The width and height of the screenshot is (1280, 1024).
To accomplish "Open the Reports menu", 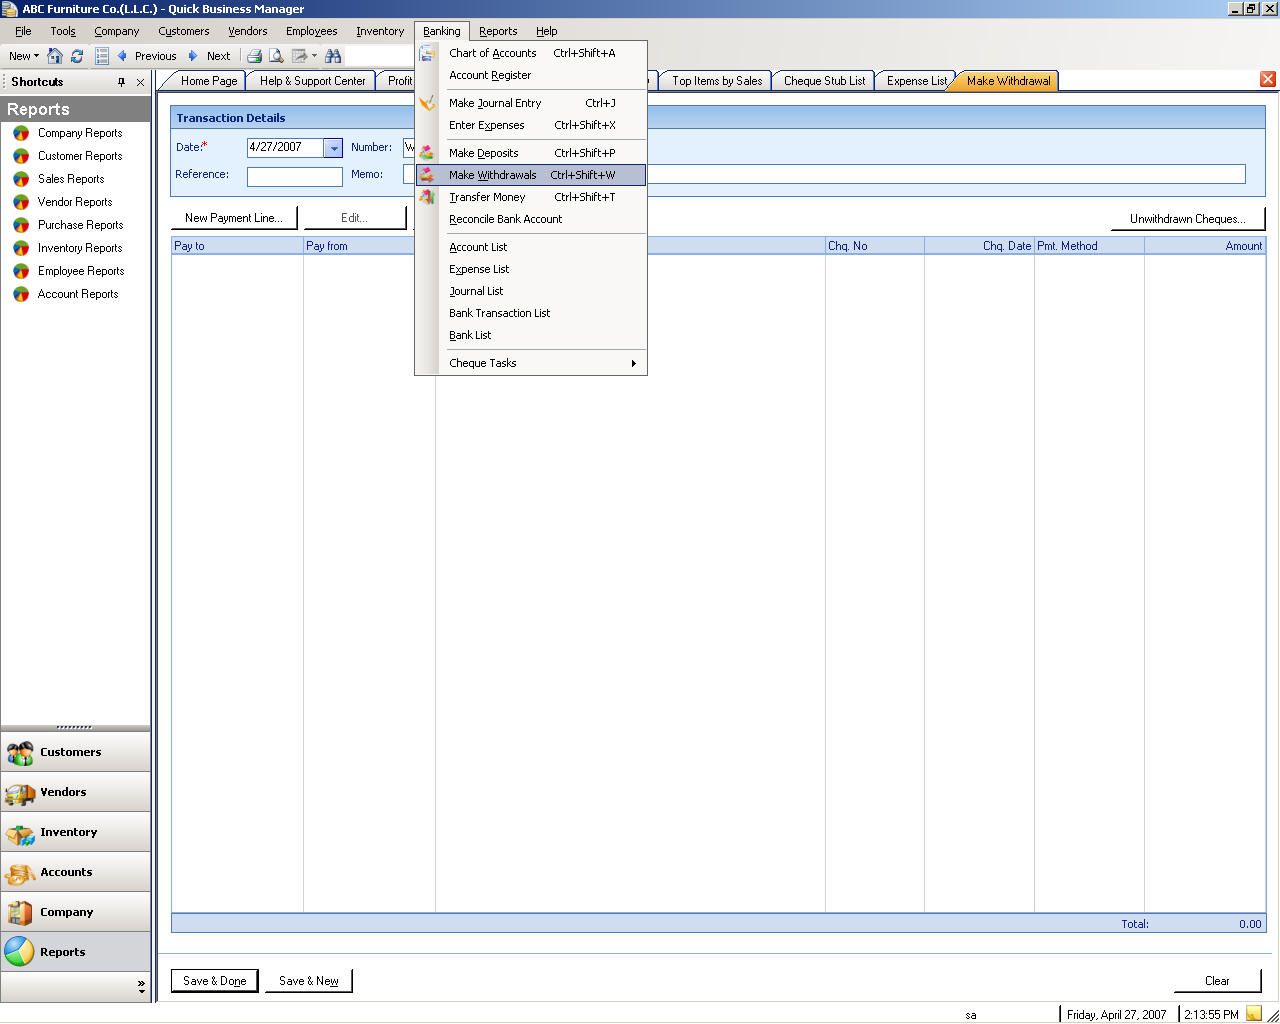I will (498, 31).
